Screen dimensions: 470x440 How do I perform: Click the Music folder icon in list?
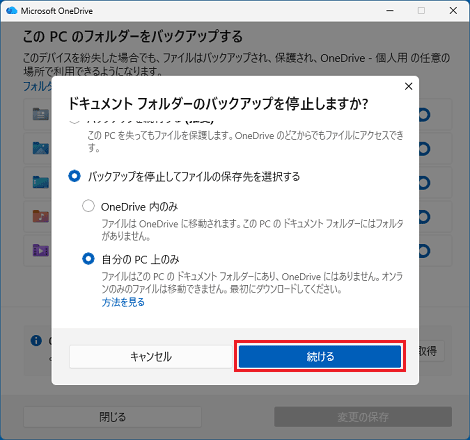(x=41, y=216)
